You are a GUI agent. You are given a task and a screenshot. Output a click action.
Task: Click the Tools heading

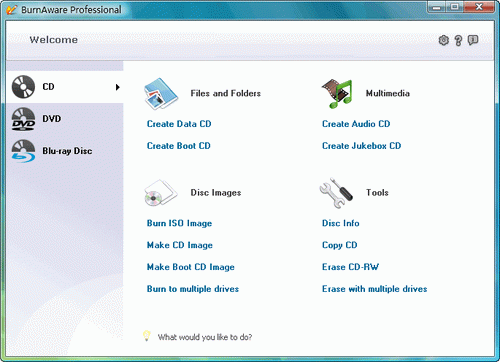point(377,193)
